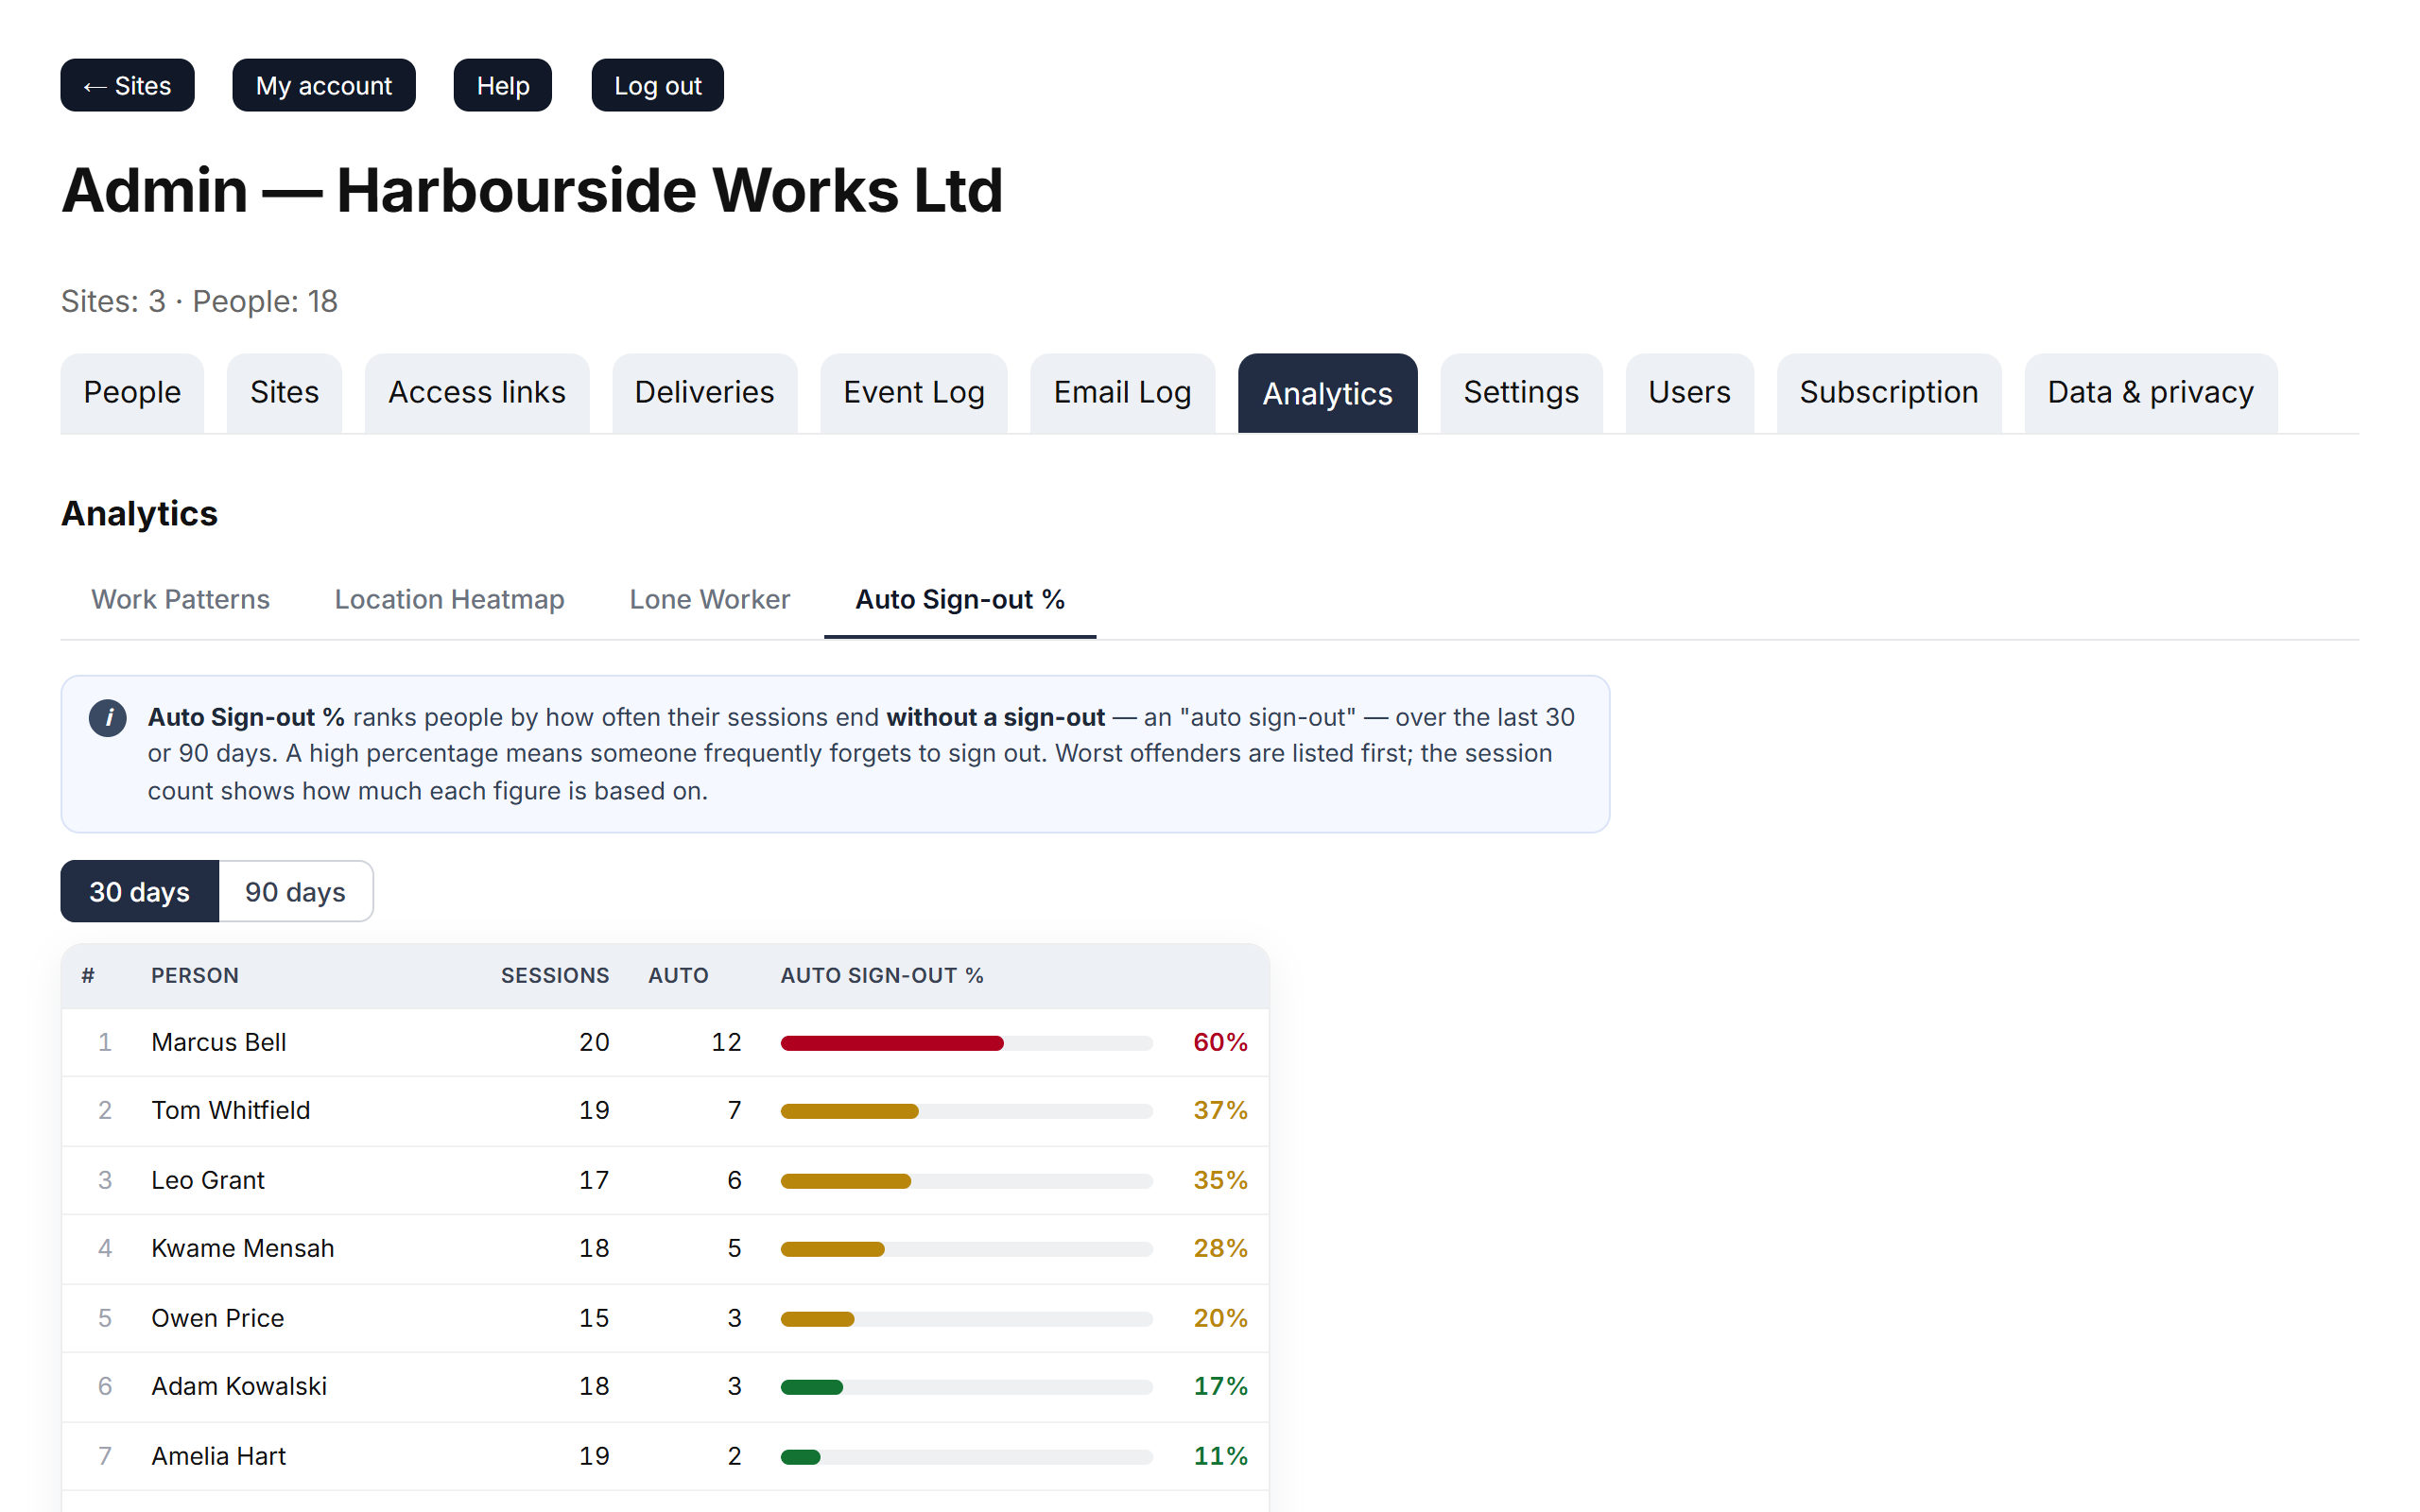Click the Sites: 3 · People: 18 summary
This screenshot has height=1512, width=2420.
click(199, 301)
